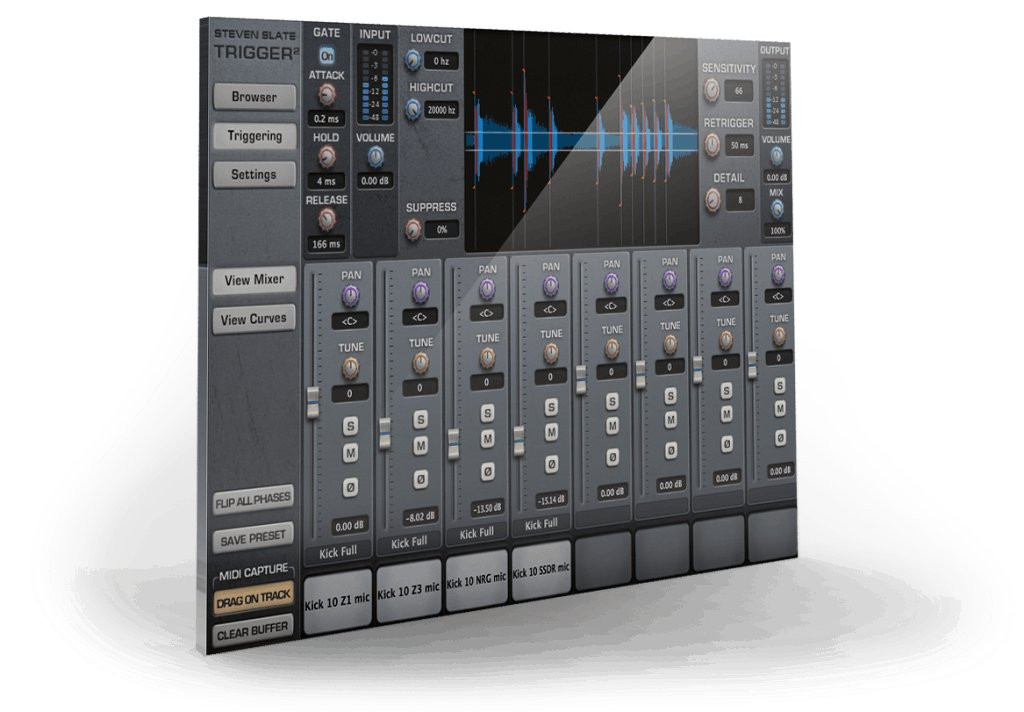1024x712 pixels.
Task: Click the Detail knob
Action: pos(712,199)
